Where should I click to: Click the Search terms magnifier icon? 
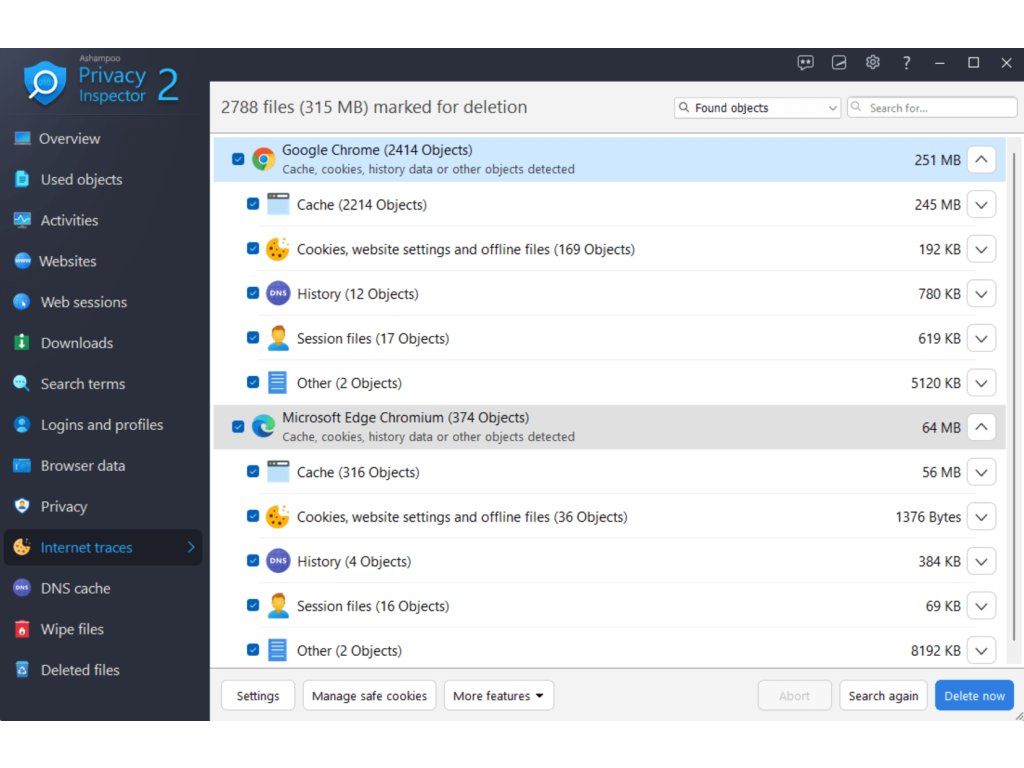coord(22,383)
